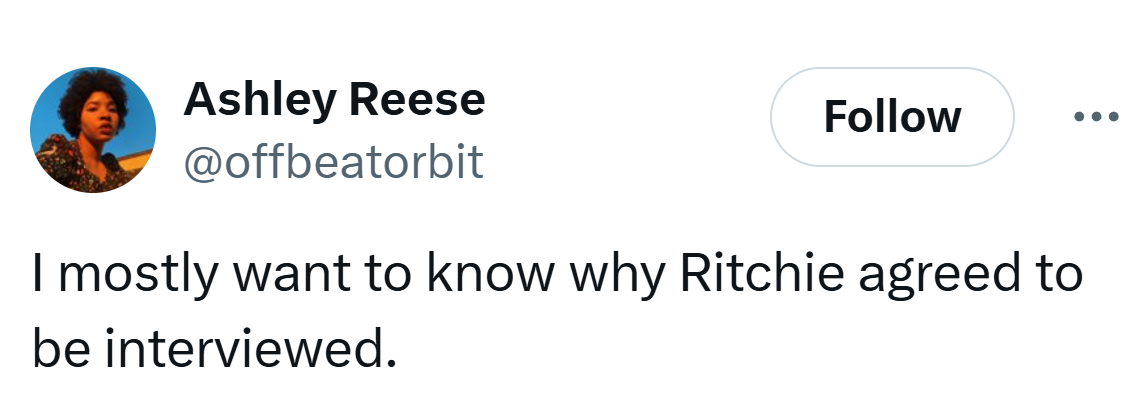The image size is (1145, 405).
Task: Click the bold author name above the handle
Action: coord(334,99)
